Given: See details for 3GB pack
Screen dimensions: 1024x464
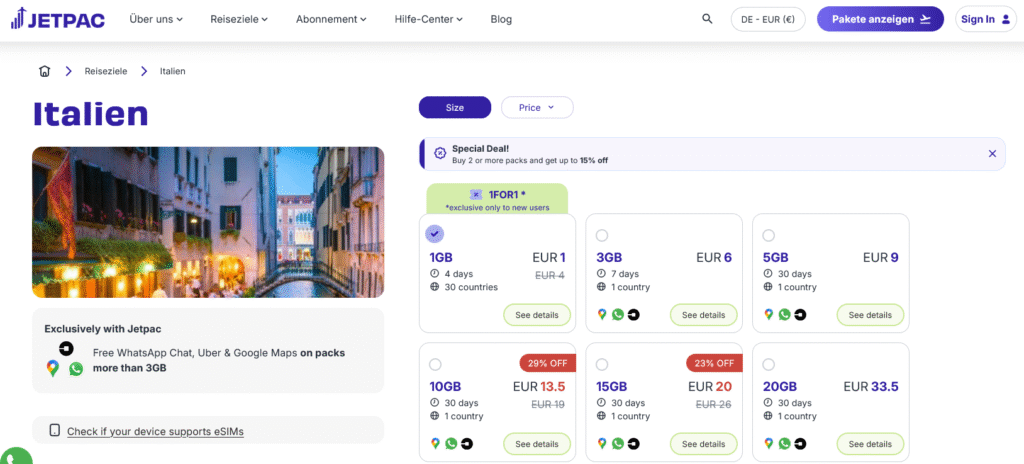Looking at the screenshot, I should tap(703, 315).
